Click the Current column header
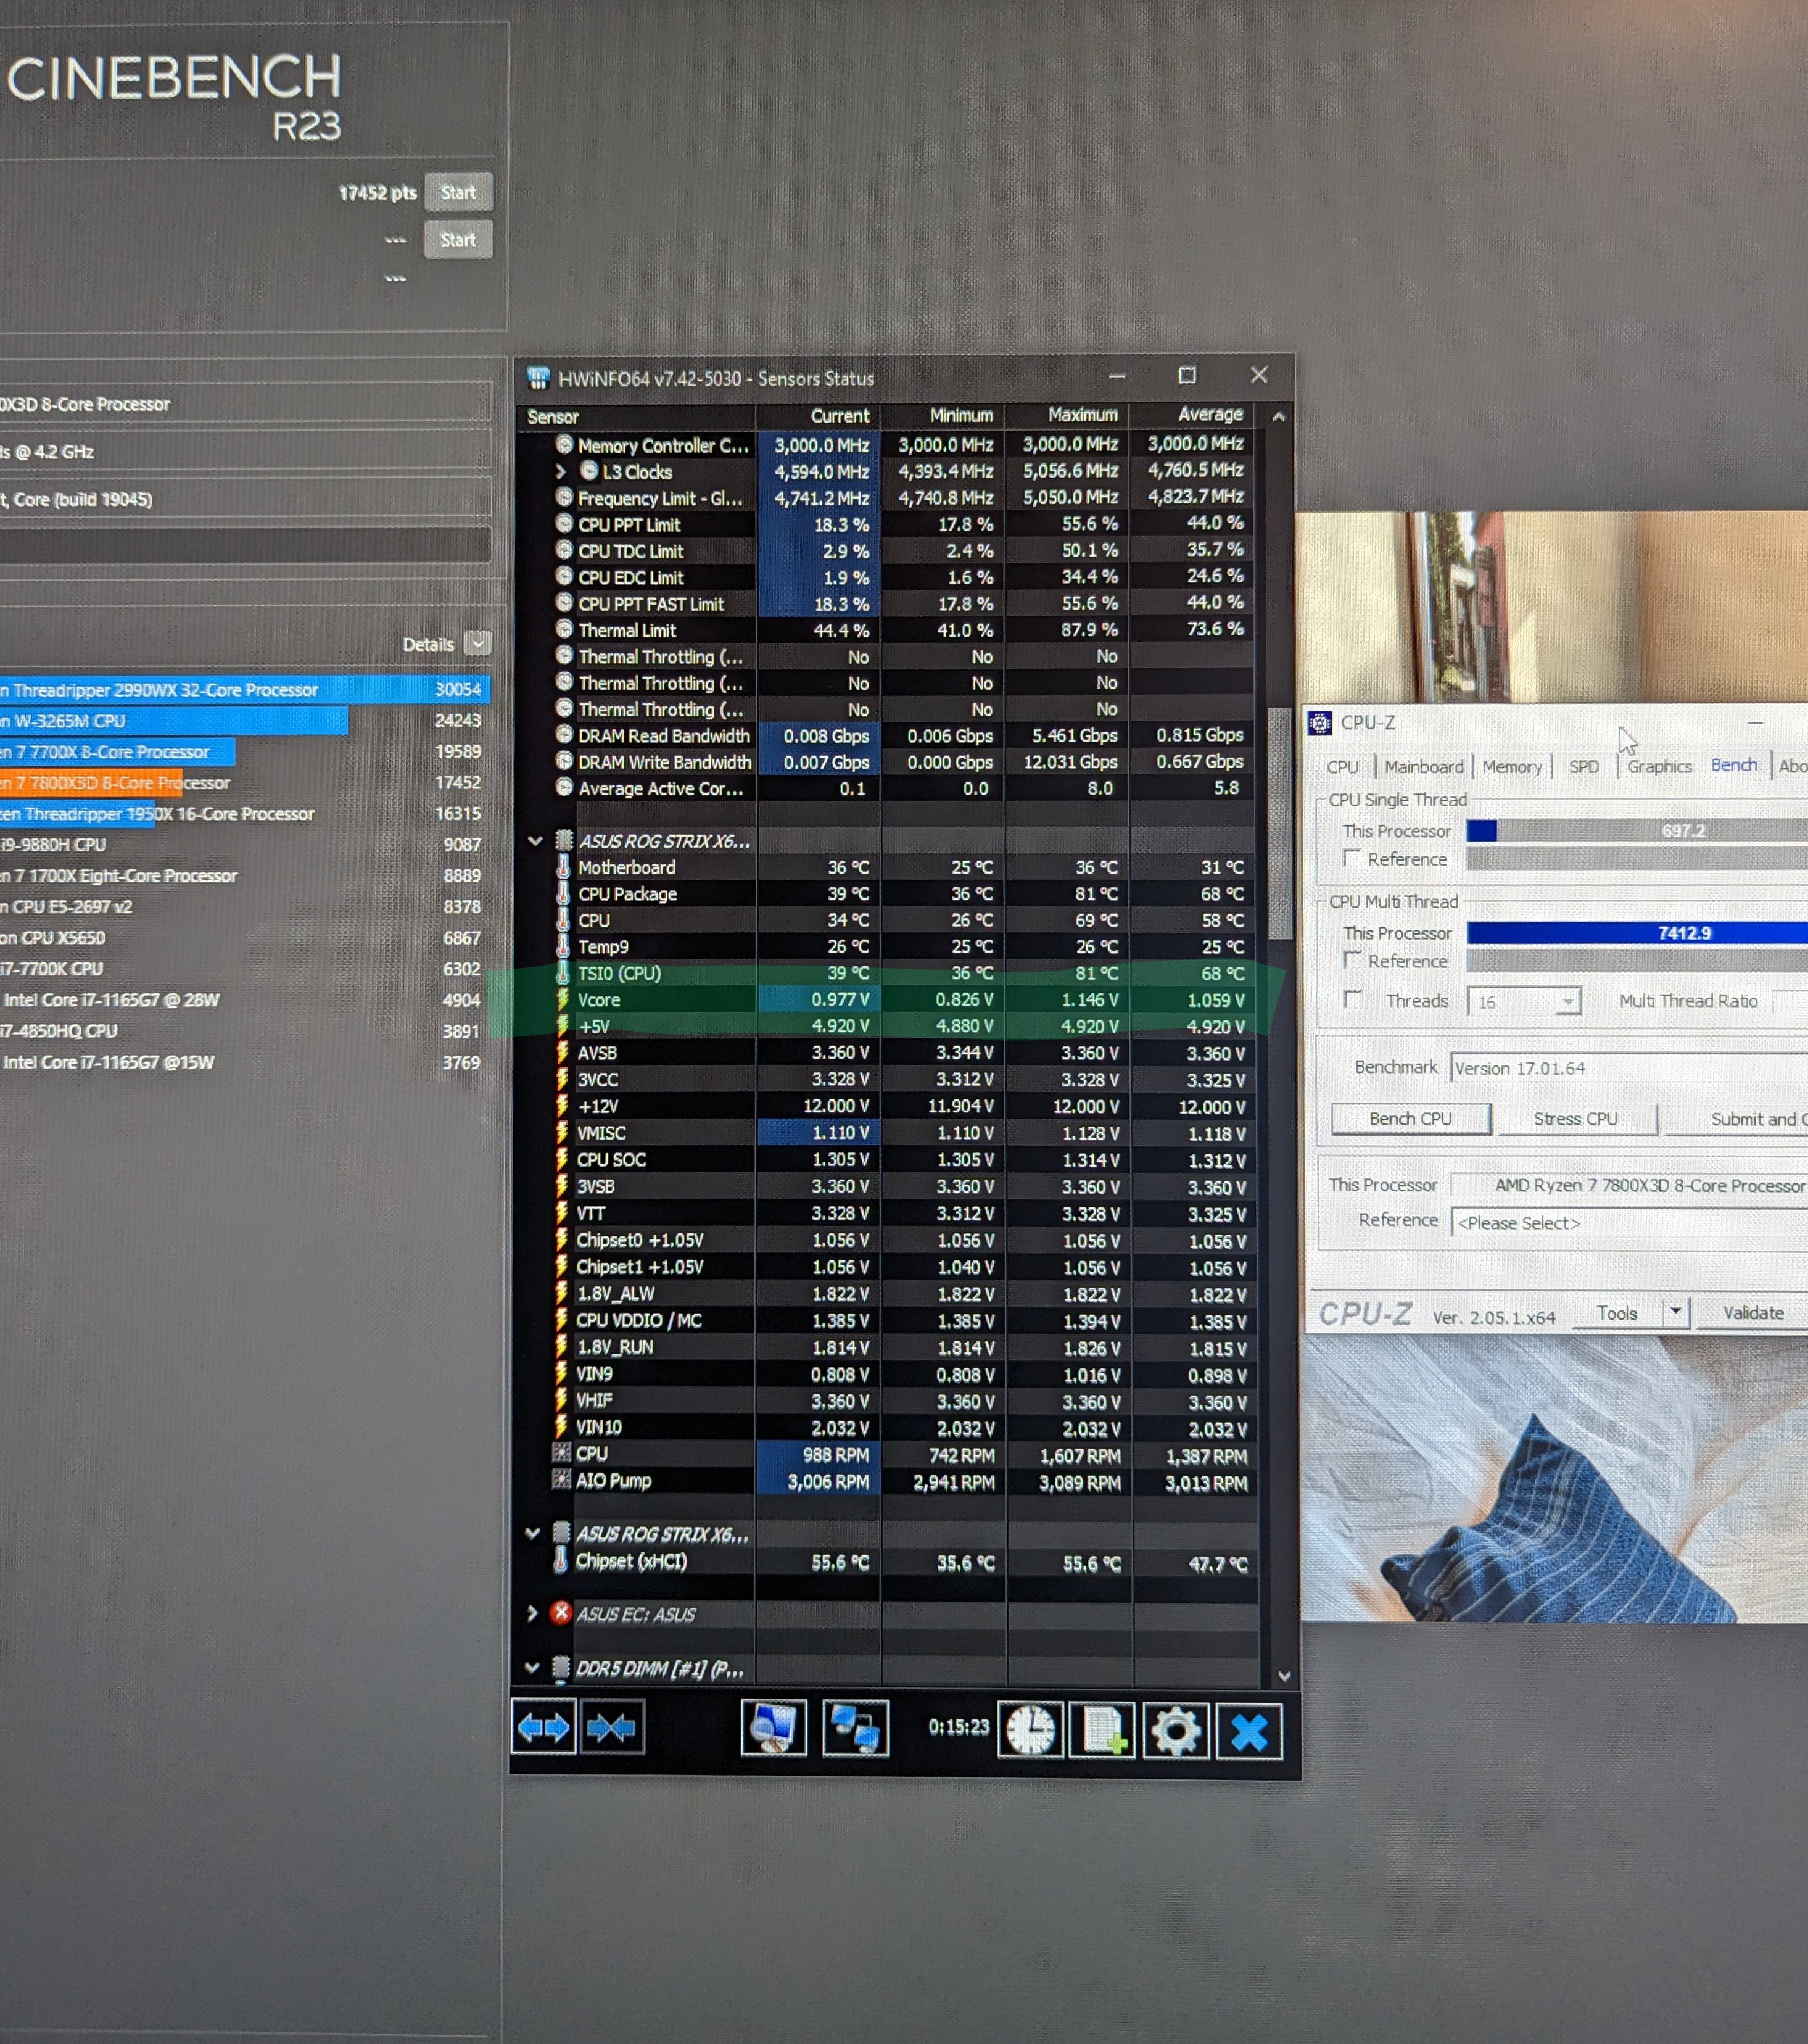The width and height of the screenshot is (1808, 2044). 819,415
